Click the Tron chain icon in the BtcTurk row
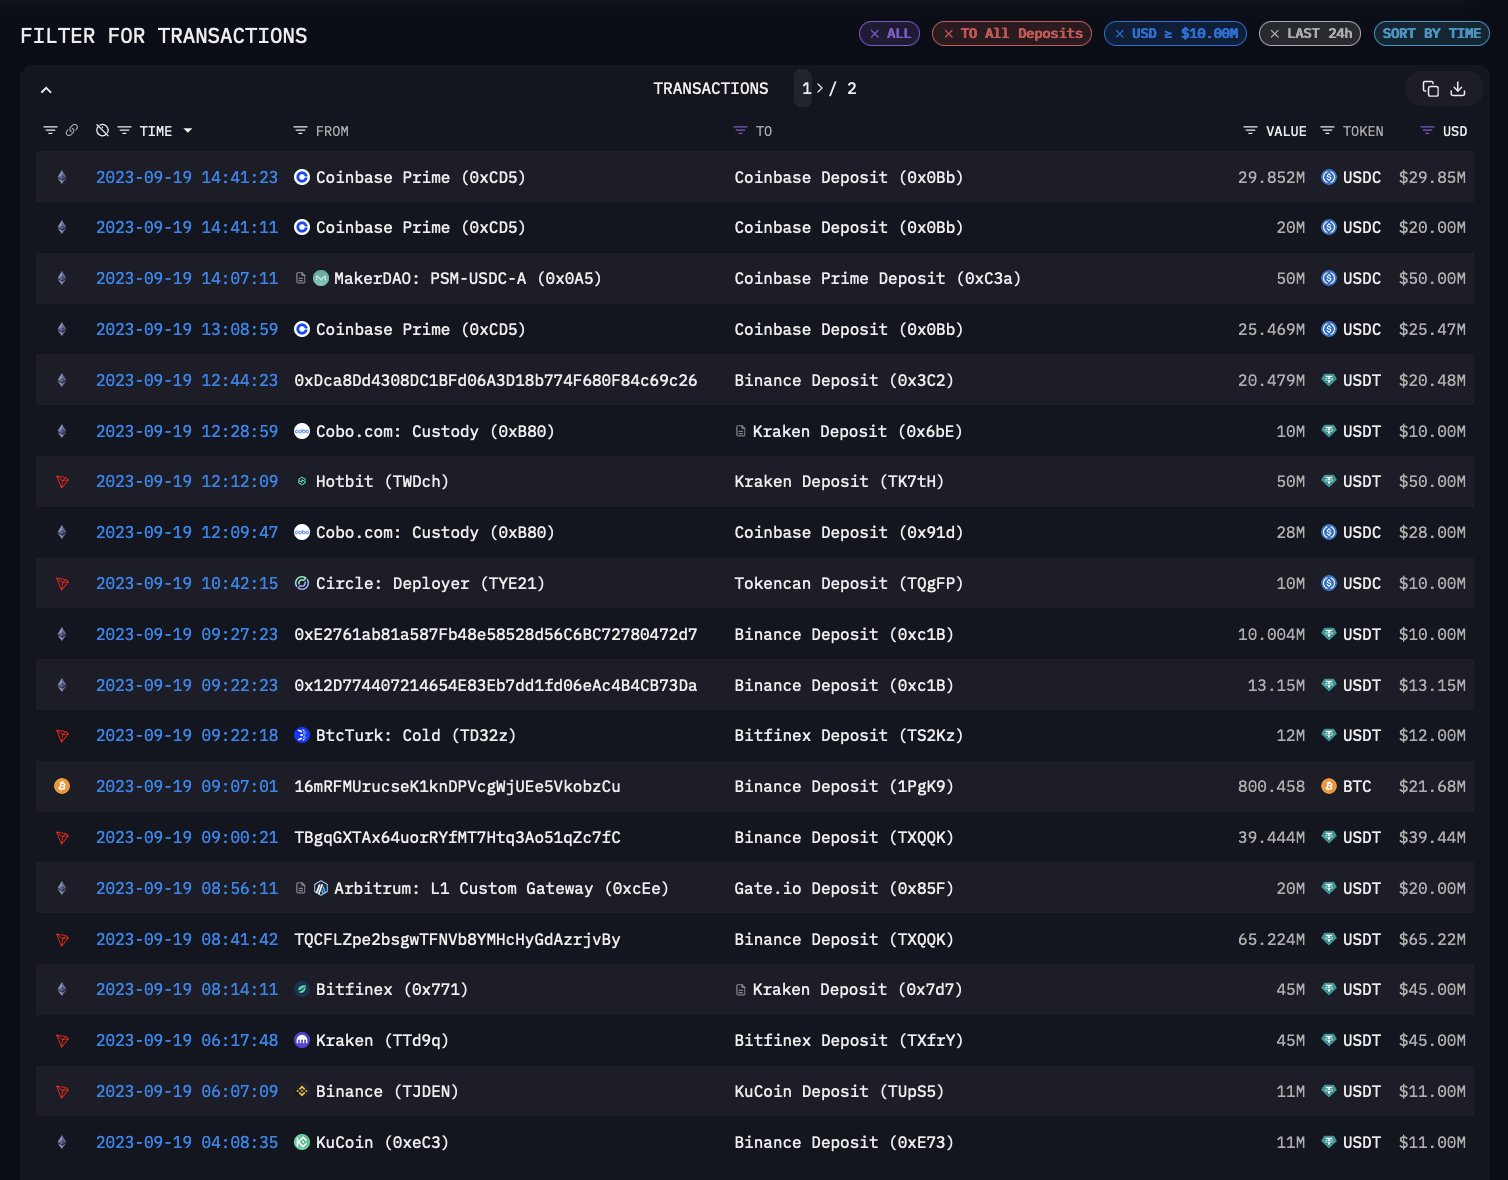The width and height of the screenshot is (1508, 1180). (62, 736)
